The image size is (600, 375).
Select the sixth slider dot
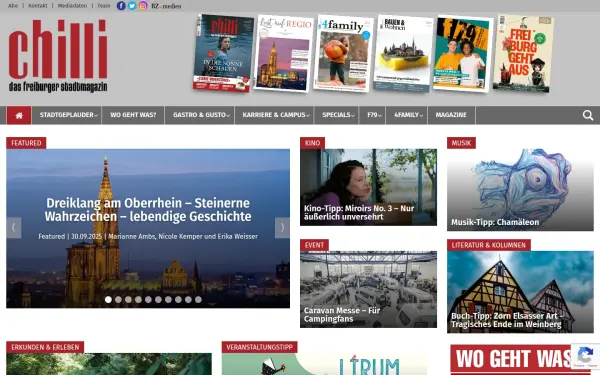pyautogui.click(x=158, y=300)
